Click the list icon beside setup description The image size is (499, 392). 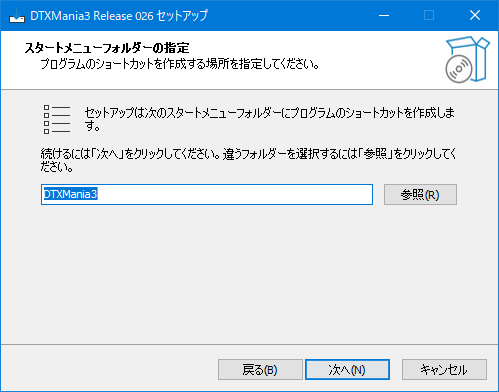click(x=57, y=119)
